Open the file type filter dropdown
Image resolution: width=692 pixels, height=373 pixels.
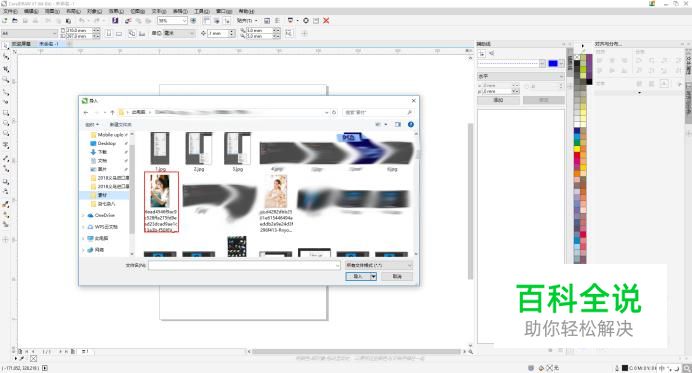pos(379,265)
